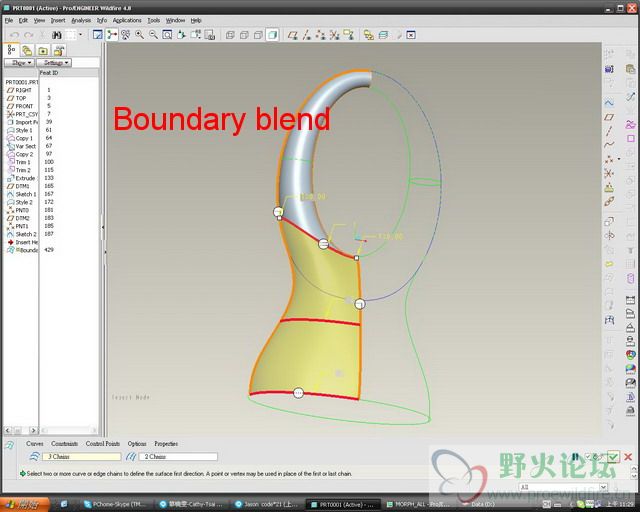Open the Insert menu
Image resolution: width=640 pixels, height=512 pixels.
(58, 20)
